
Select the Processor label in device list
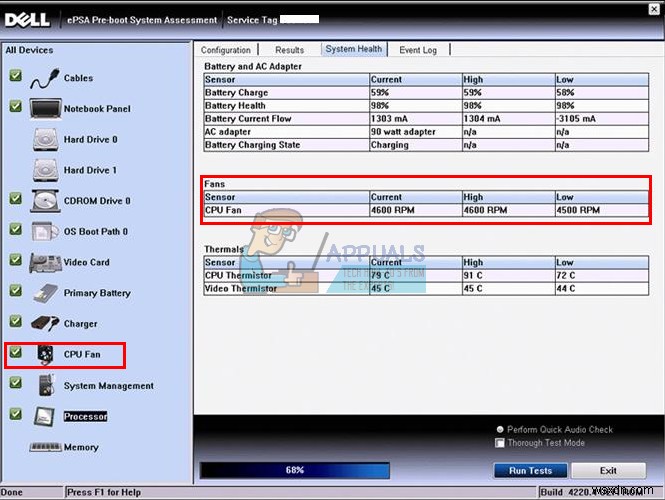click(85, 416)
